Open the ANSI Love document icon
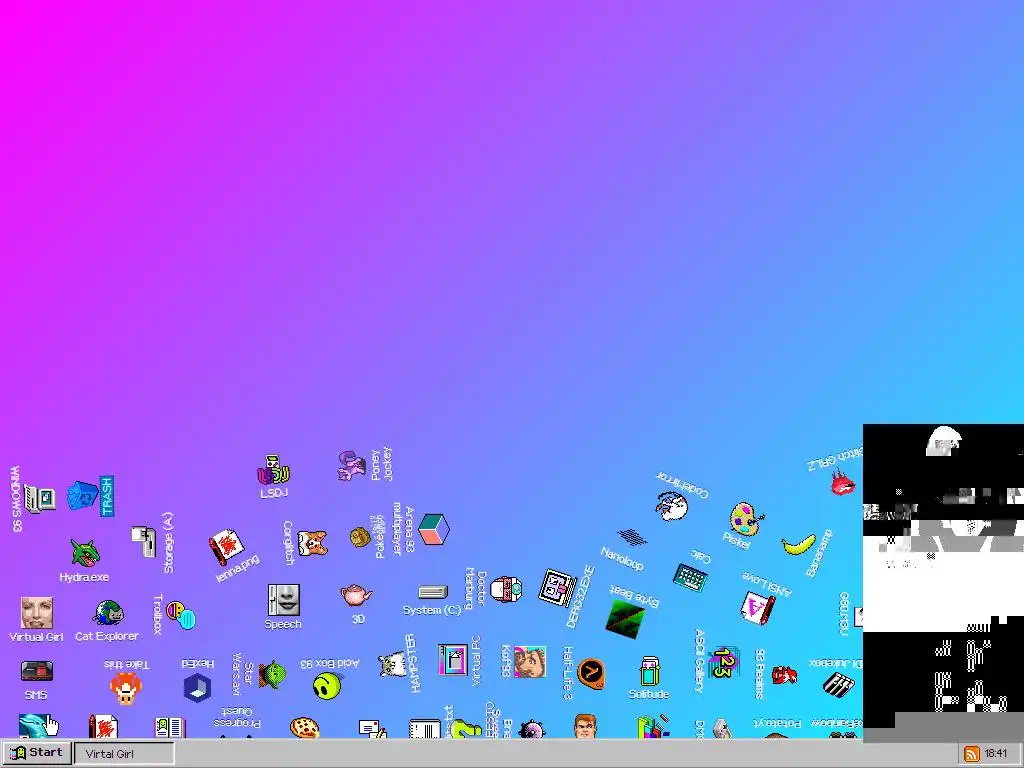This screenshot has width=1024, height=768. pos(758,607)
